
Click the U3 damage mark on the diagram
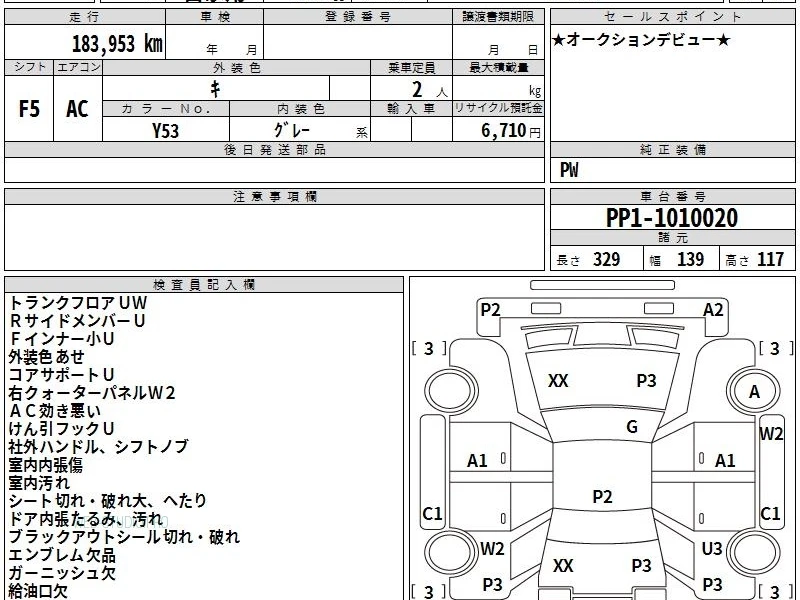712,548
